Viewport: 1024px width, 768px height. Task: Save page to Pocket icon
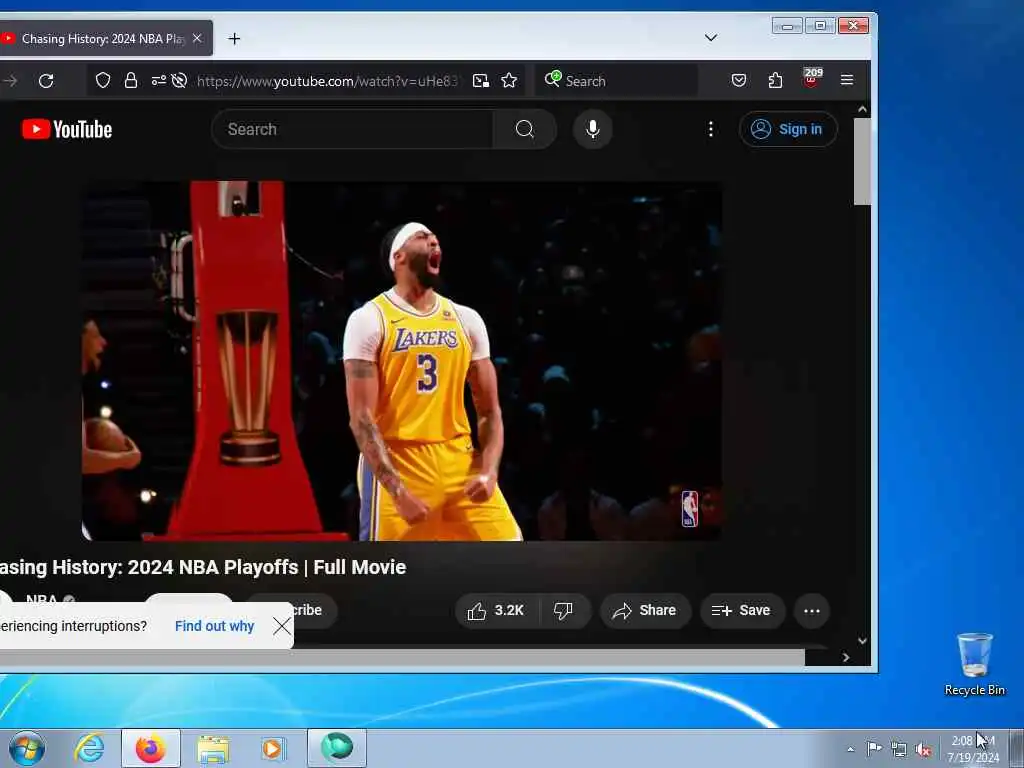click(739, 80)
